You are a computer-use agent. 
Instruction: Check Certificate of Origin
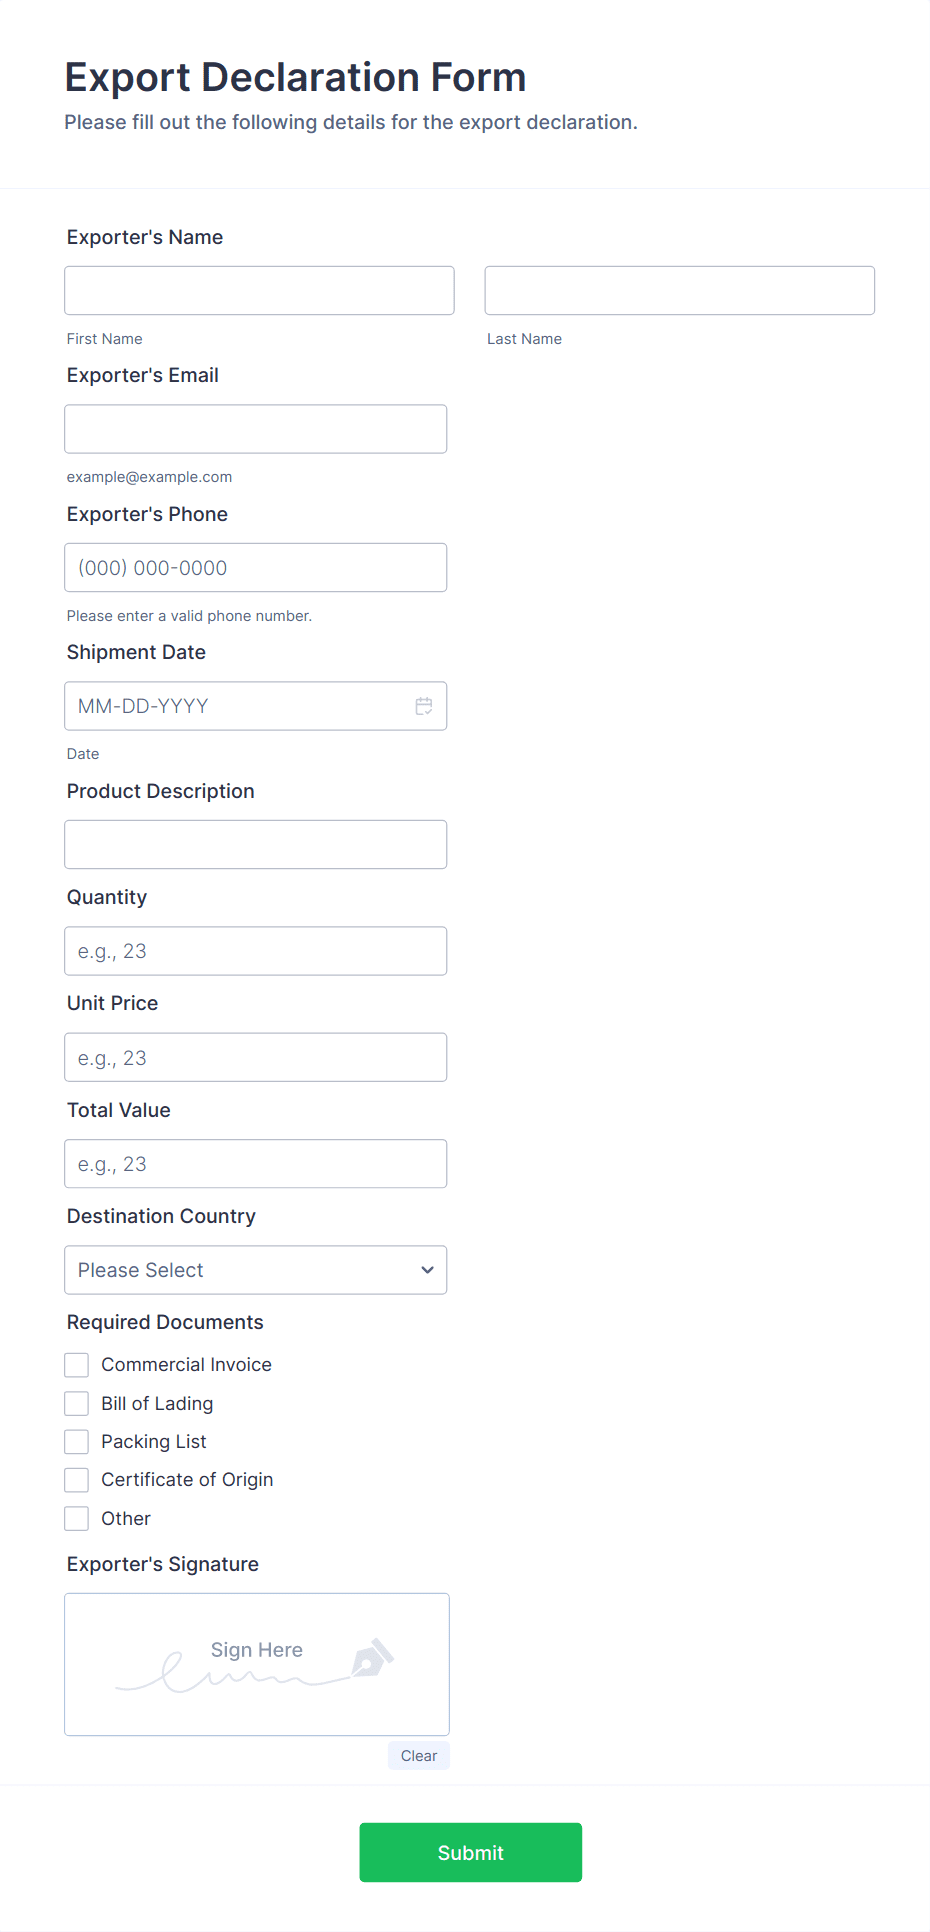click(76, 1479)
